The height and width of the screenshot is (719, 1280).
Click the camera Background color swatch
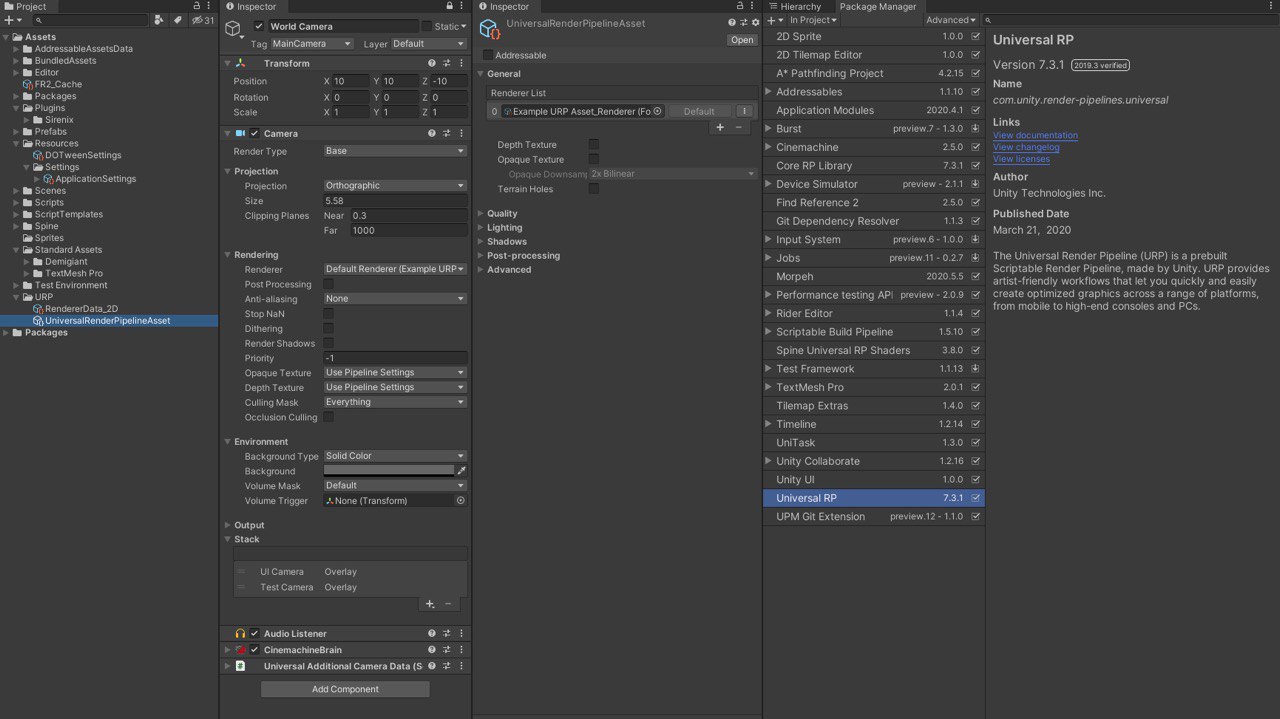[389, 470]
